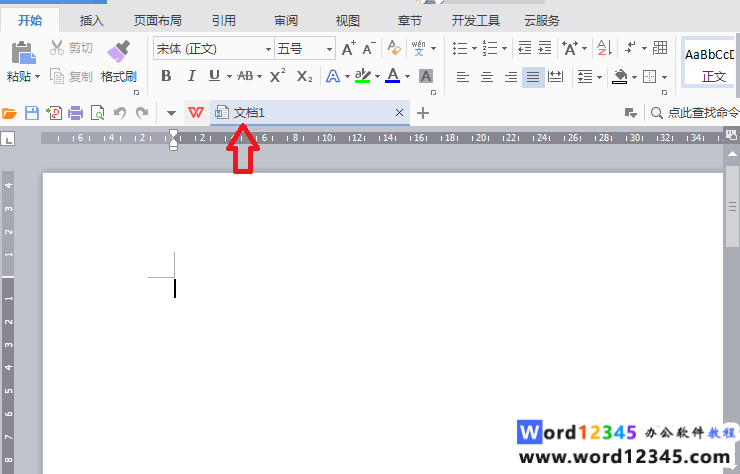Toggle Underline formatting

coord(214,76)
